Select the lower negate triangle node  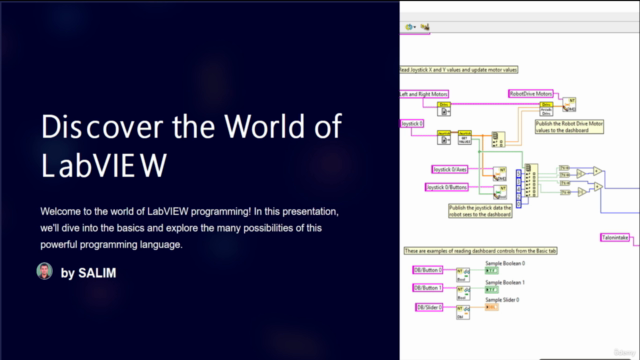click(x=582, y=192)
